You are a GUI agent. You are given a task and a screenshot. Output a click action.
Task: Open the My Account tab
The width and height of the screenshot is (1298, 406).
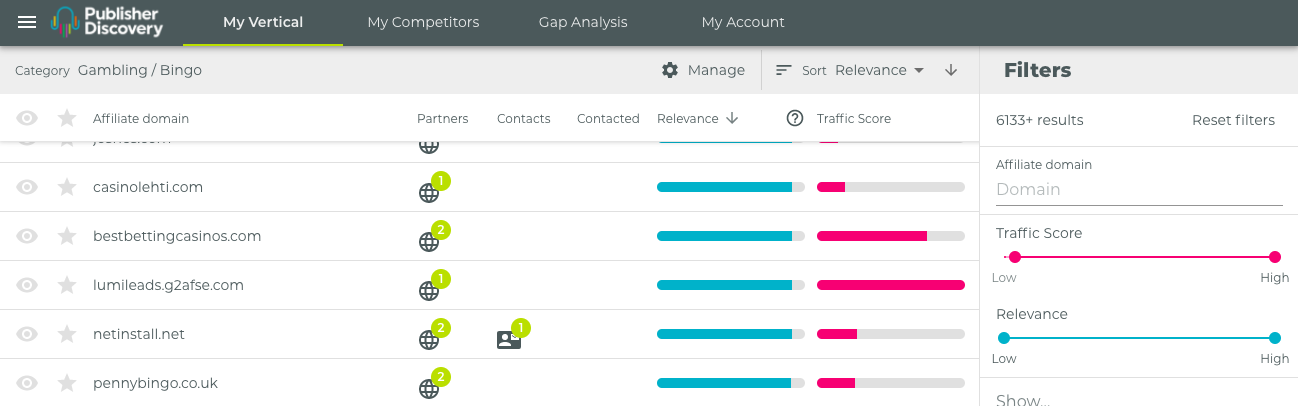(743, 22)
